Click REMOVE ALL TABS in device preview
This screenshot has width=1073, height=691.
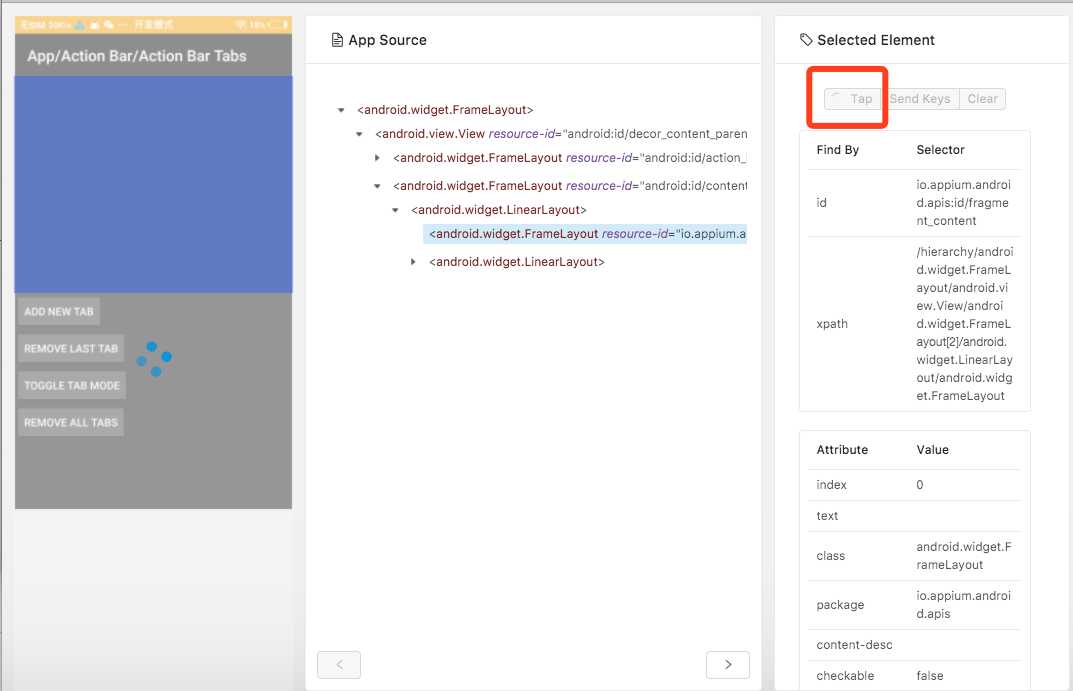point(71,422)
